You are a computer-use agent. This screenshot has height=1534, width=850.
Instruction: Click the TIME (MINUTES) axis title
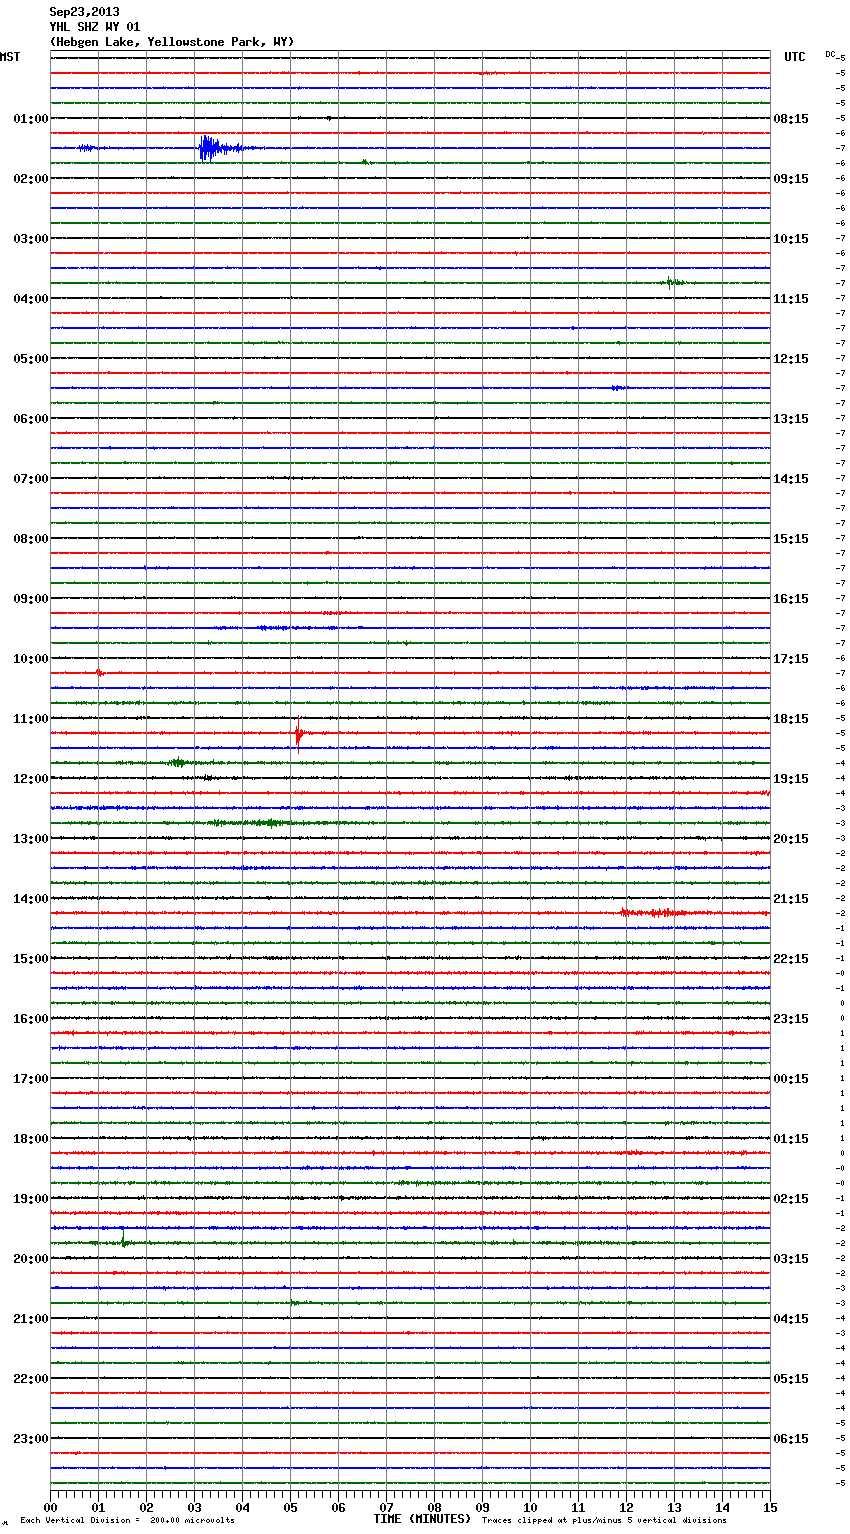(422, 1519)
